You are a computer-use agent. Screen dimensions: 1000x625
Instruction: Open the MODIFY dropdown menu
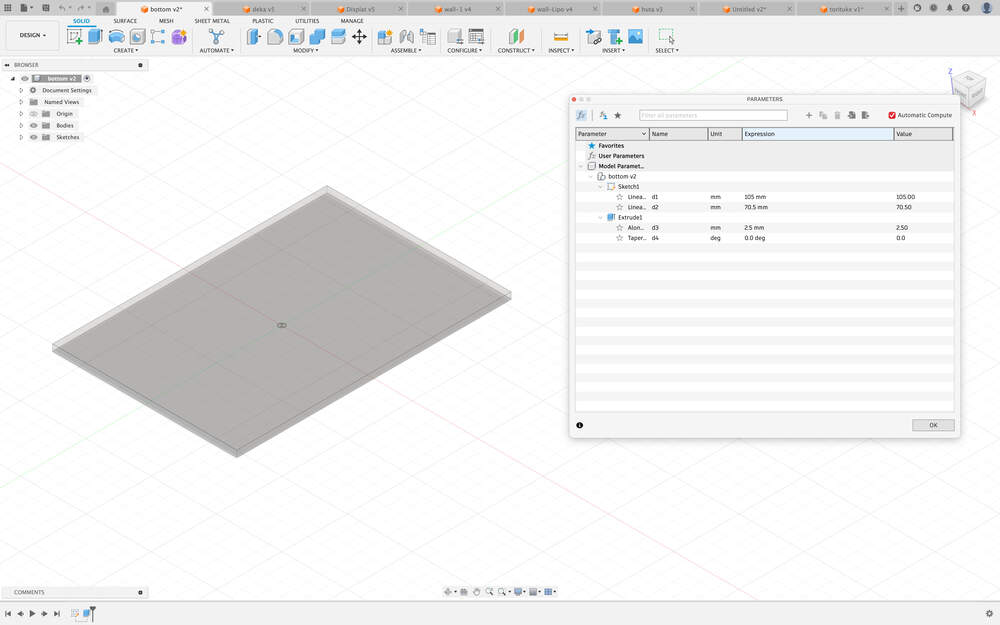point(305,50)
